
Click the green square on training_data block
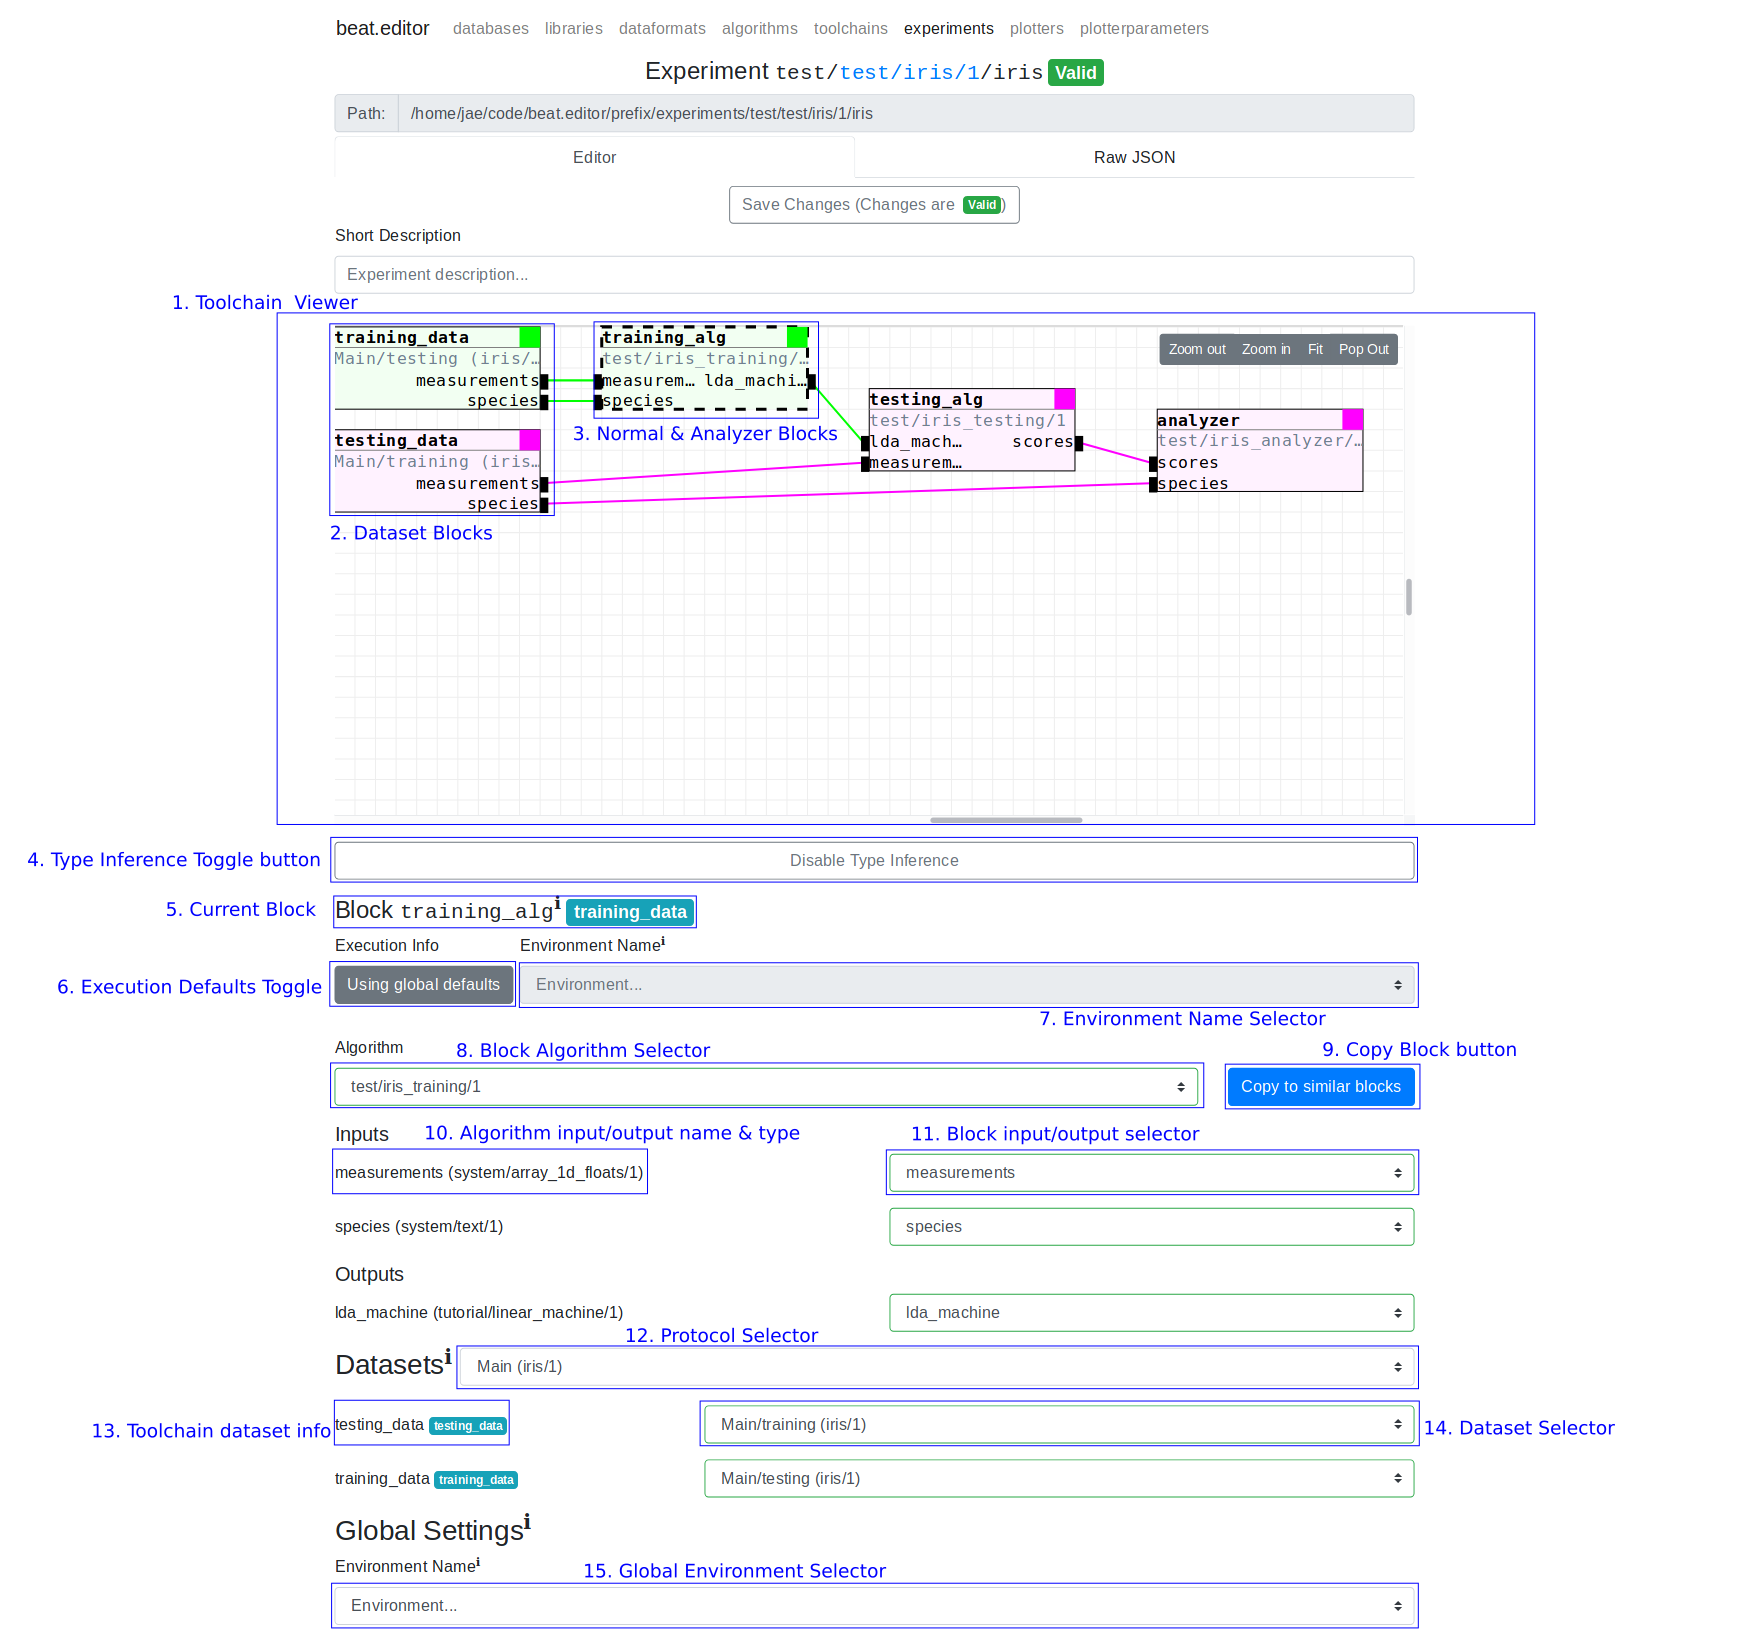[530, 338]
